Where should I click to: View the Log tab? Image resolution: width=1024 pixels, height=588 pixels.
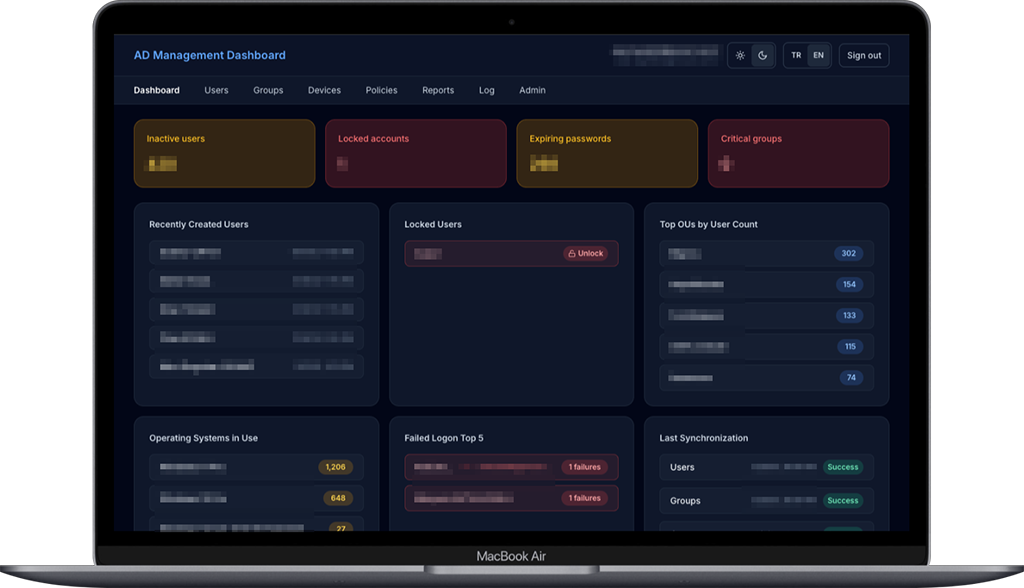[x=486, y=90]
